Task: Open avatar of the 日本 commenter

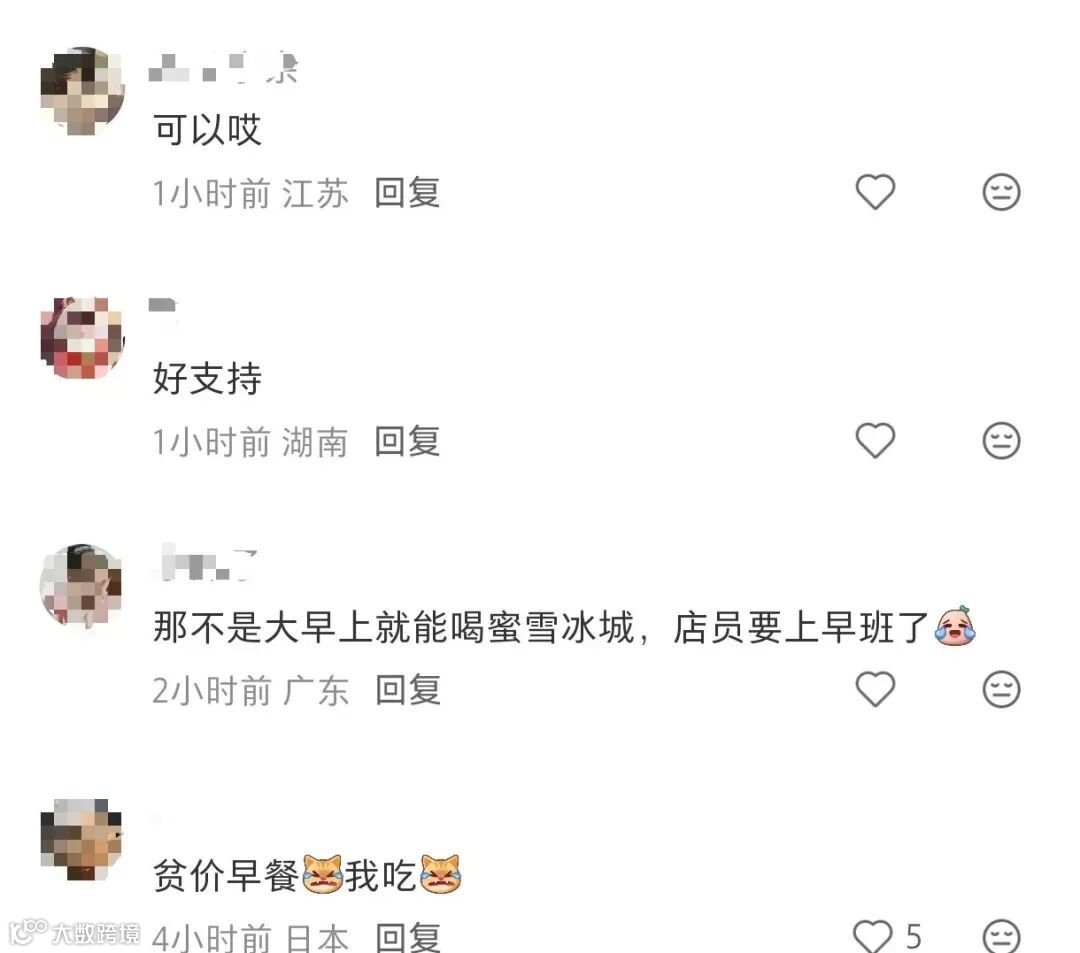Action: [82, 839]
